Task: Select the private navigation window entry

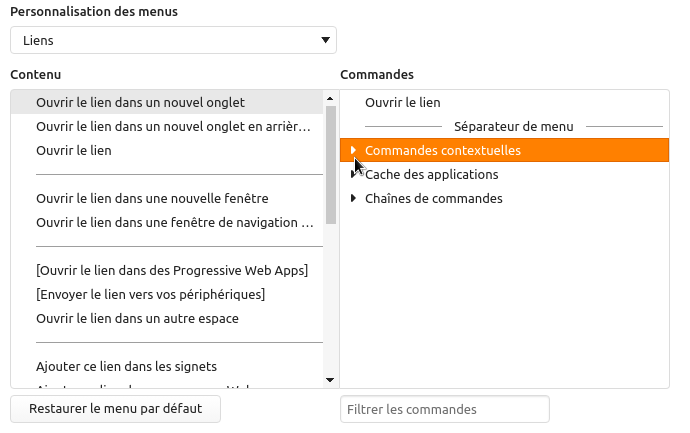Action: pos(173,222)
